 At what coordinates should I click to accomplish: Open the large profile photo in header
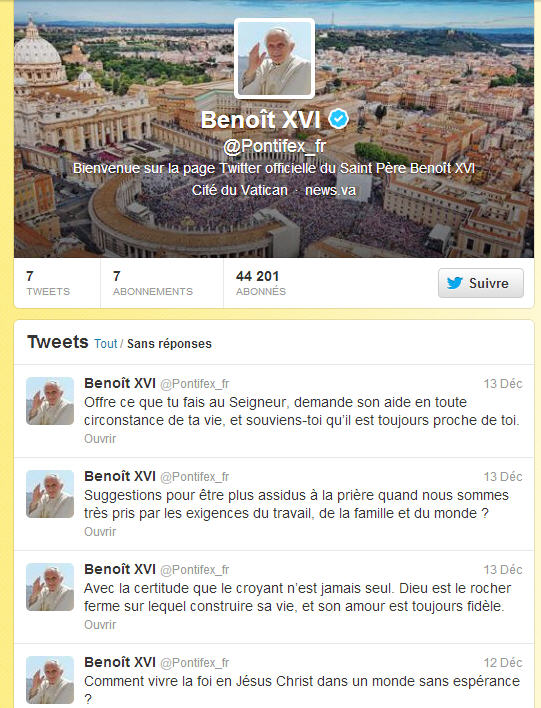tap(275, 59)
